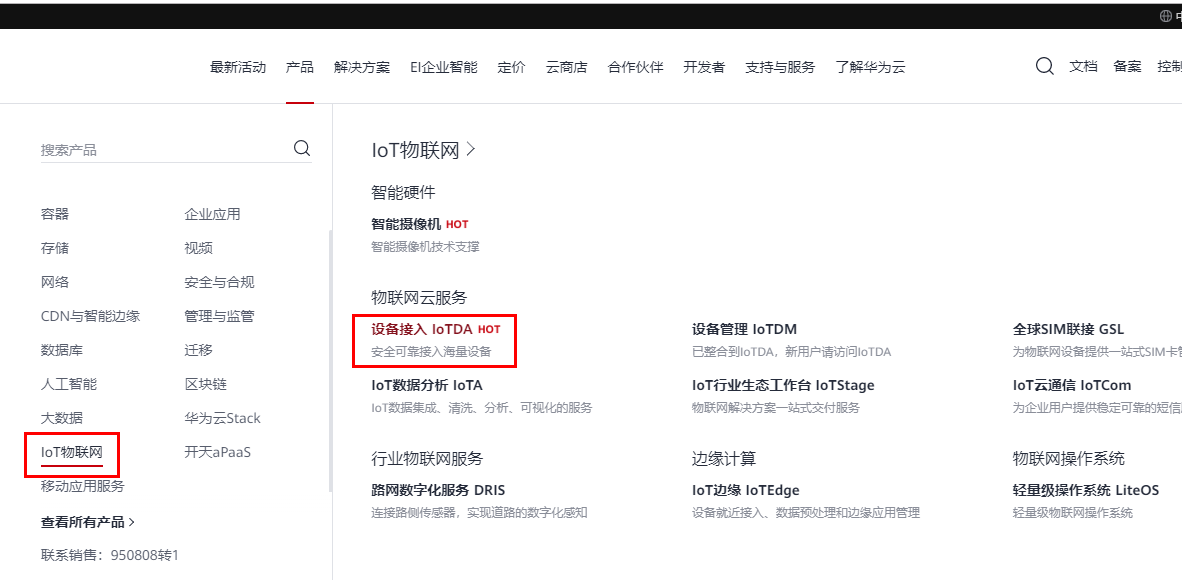Screen dimensions: 1182x580
Task: Open the 云商店 menu
Action: [567, 67]
